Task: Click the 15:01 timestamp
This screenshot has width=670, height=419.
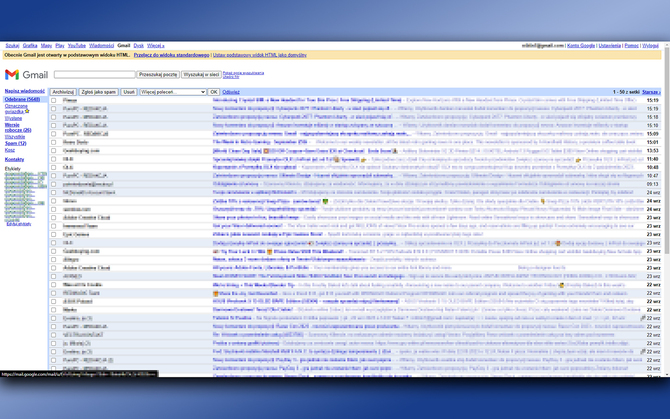Action: click(652, 142)
